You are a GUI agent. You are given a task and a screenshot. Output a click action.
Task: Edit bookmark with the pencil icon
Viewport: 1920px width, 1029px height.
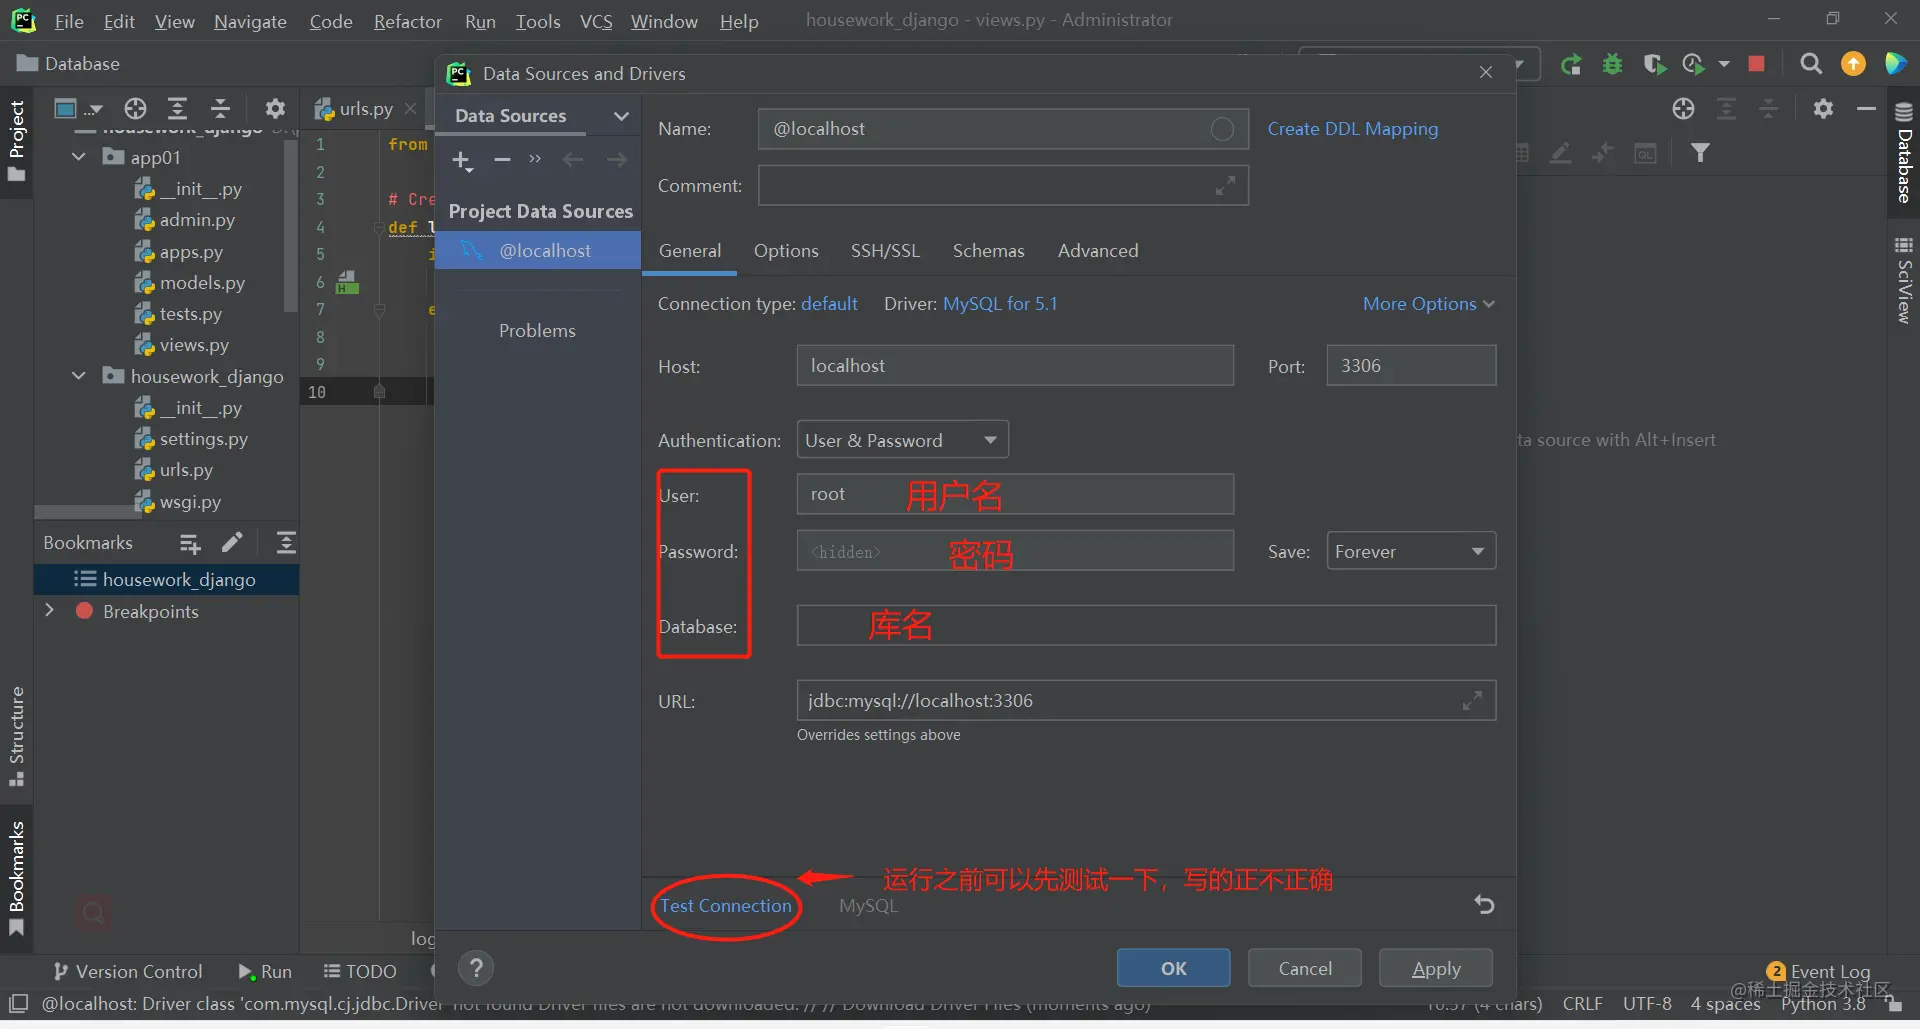coord(232,543)
